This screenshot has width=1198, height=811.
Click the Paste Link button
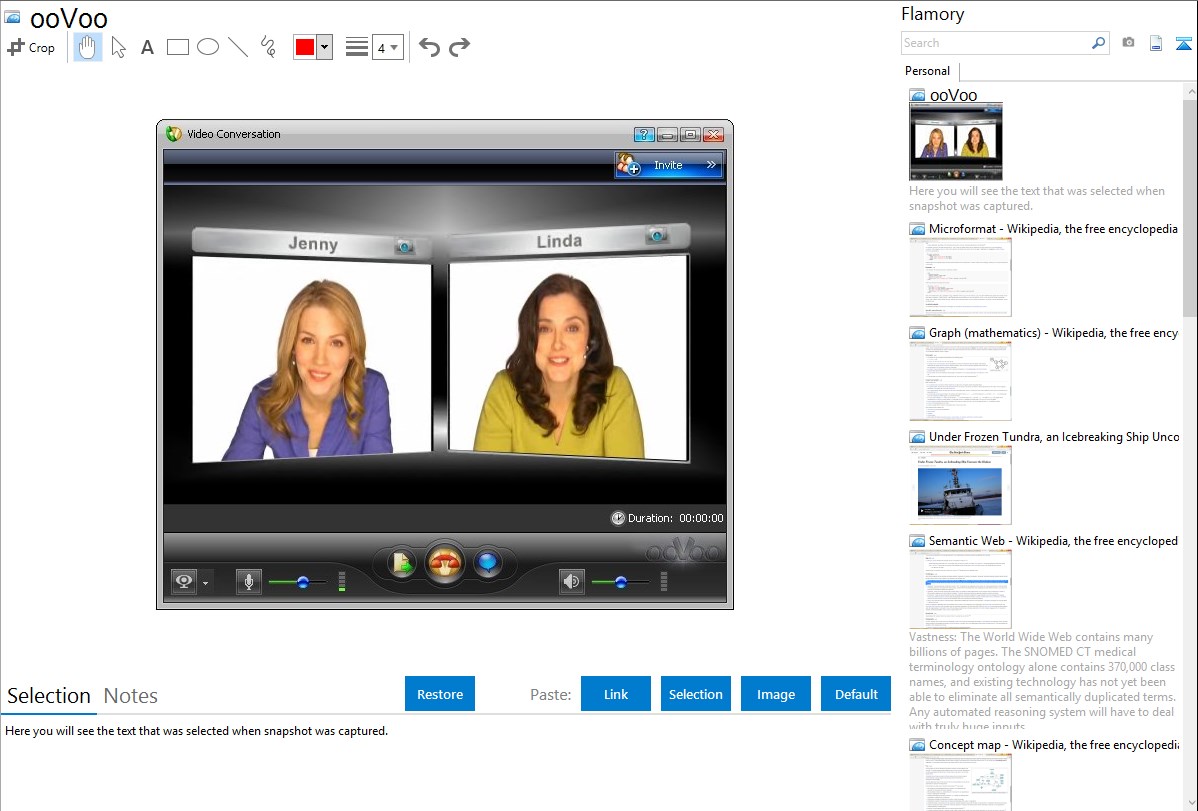(616, 694)
